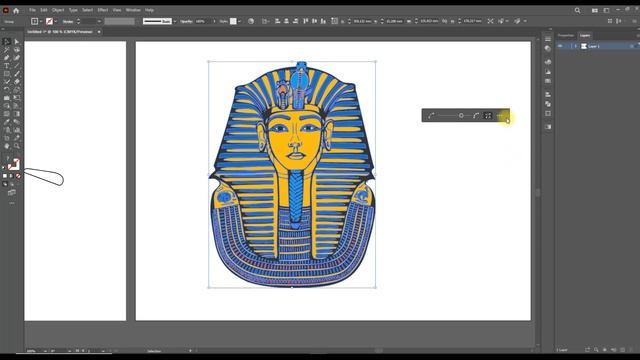Click the search magnifier icon
Screen dimensions: 640x360
click(577, 10)
